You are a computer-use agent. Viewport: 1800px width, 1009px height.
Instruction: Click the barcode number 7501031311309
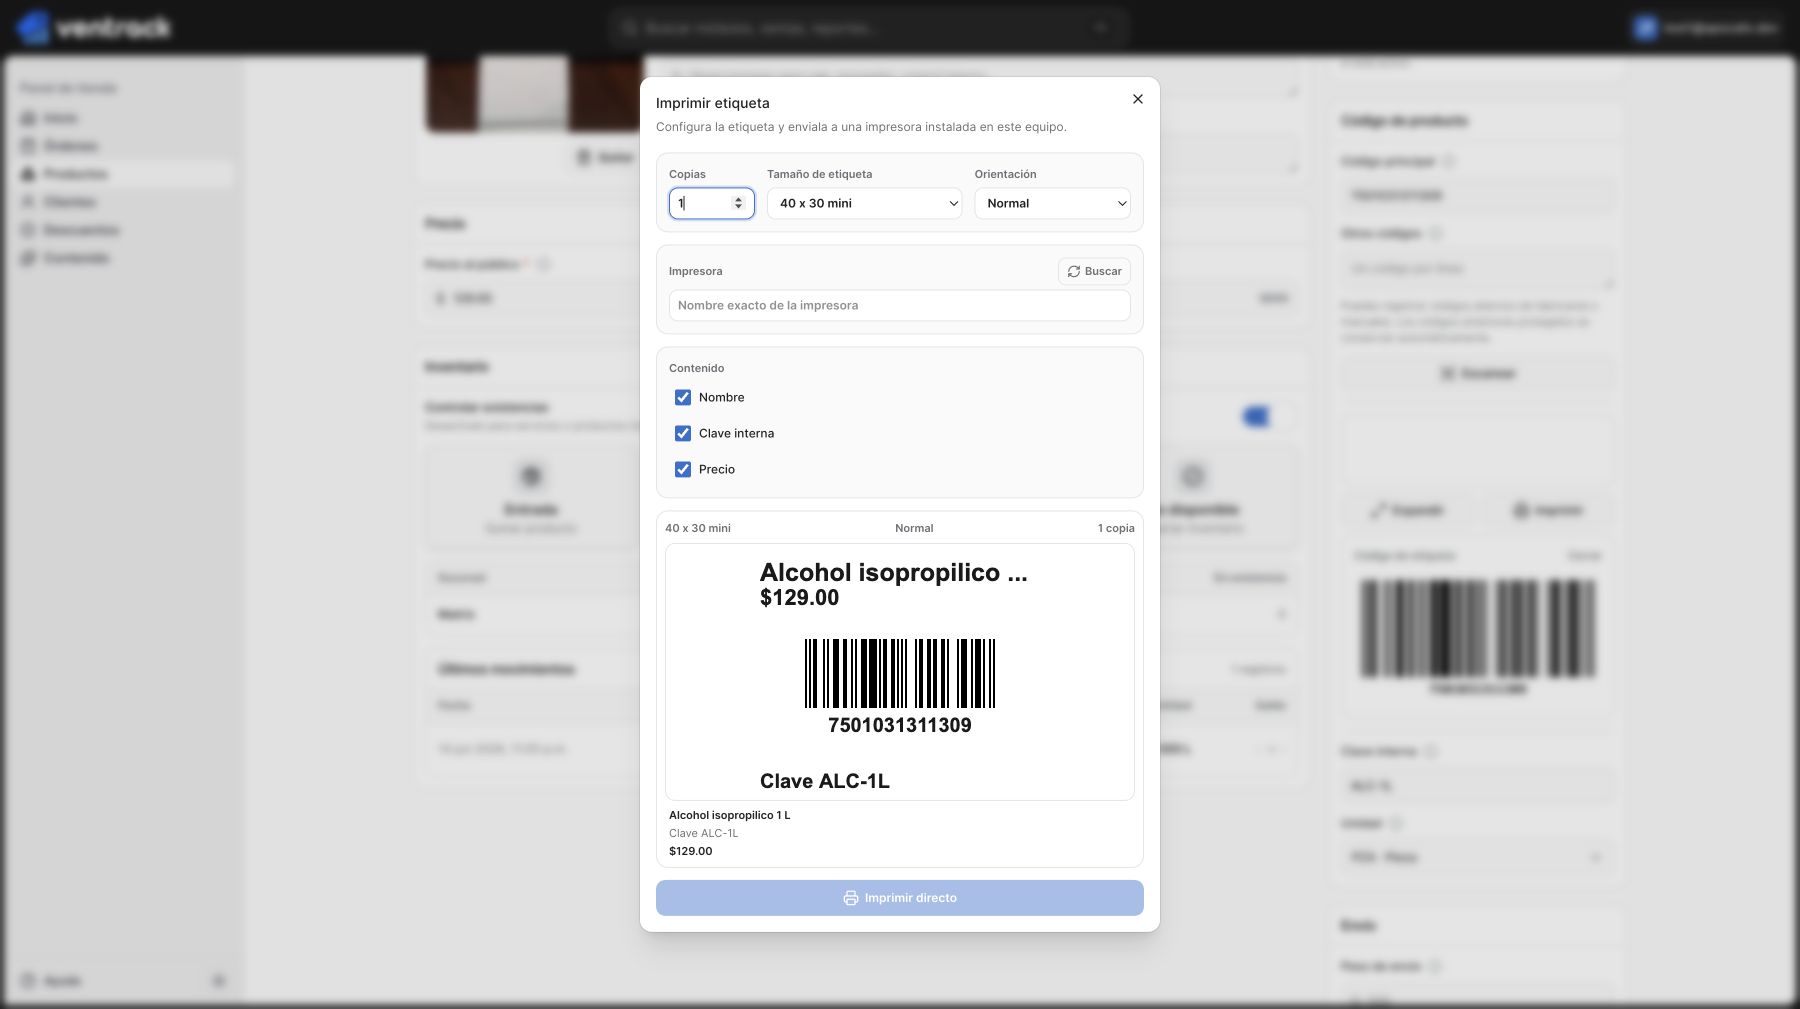(x=900, y=725)
